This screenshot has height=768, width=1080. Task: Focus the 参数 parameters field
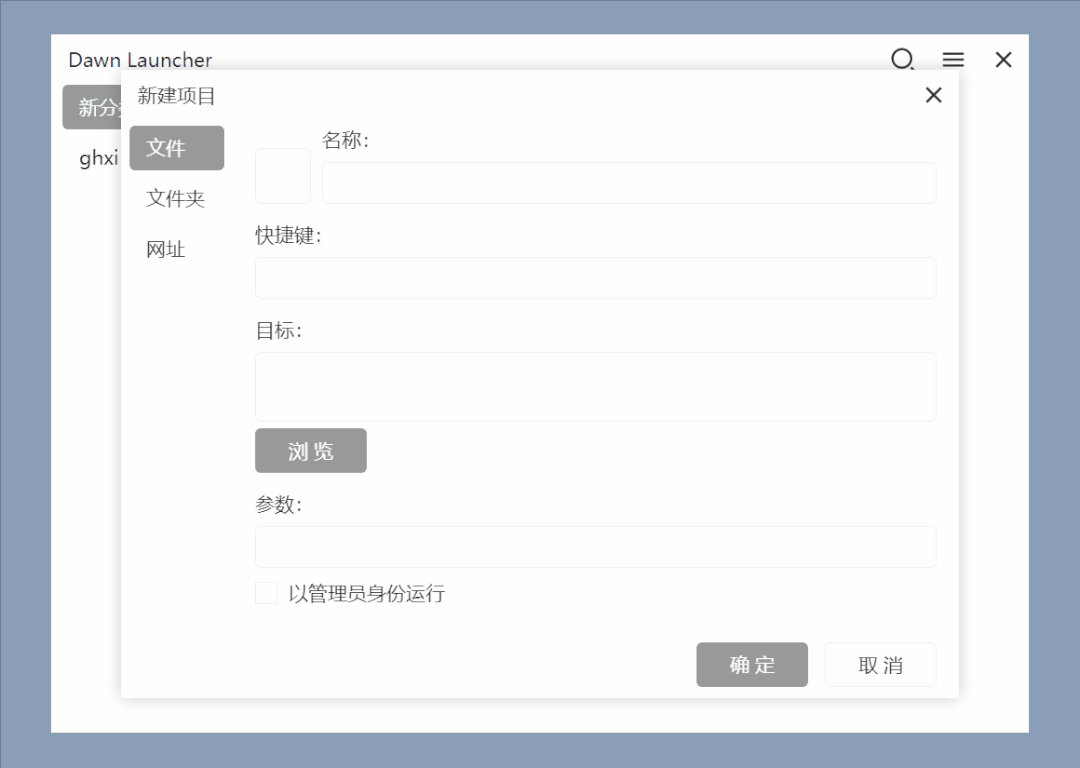click(595, 546)
